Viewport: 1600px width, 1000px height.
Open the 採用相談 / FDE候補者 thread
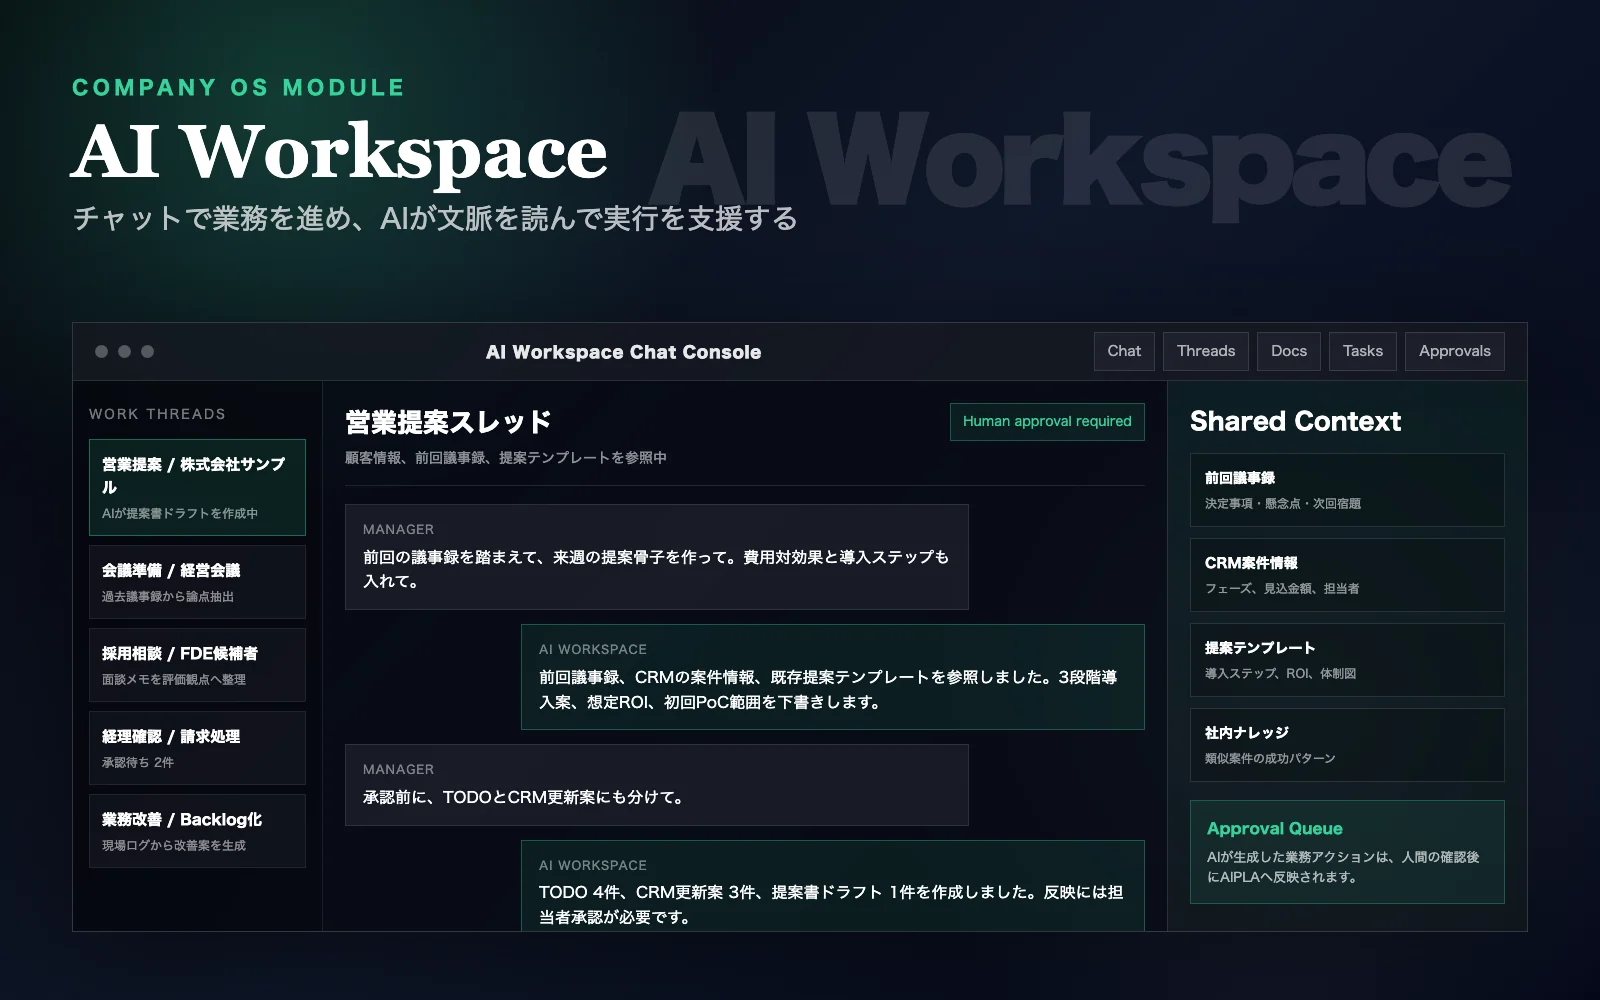pos(197,665)
